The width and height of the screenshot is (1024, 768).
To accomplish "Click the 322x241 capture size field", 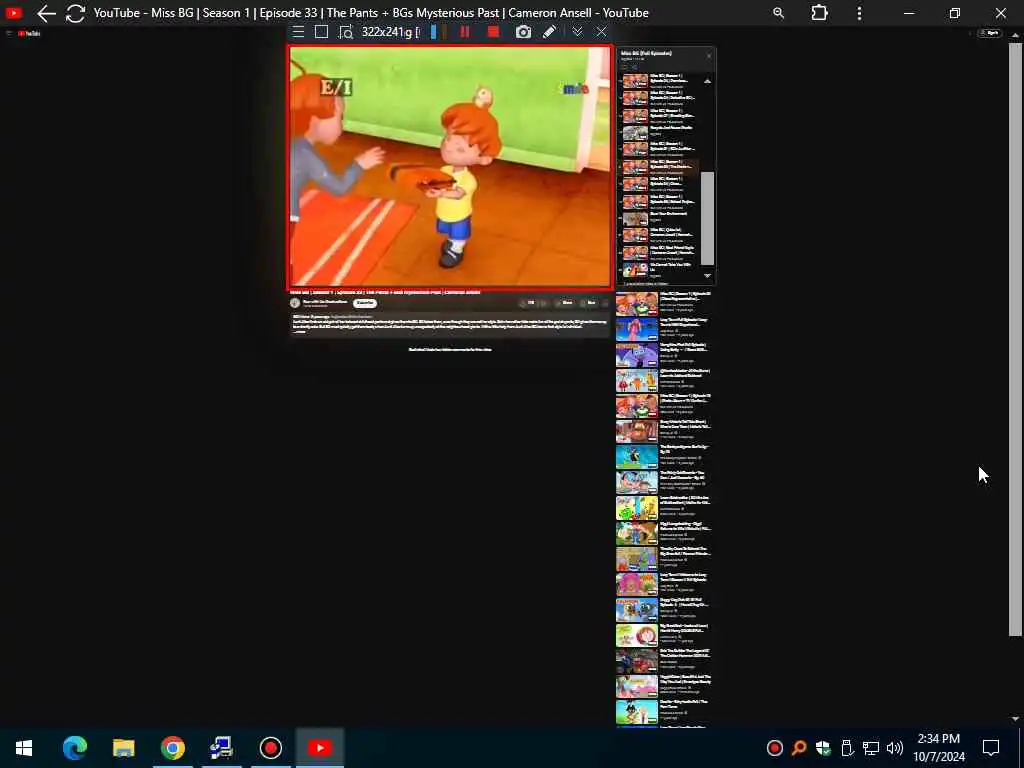I will 390,32.
